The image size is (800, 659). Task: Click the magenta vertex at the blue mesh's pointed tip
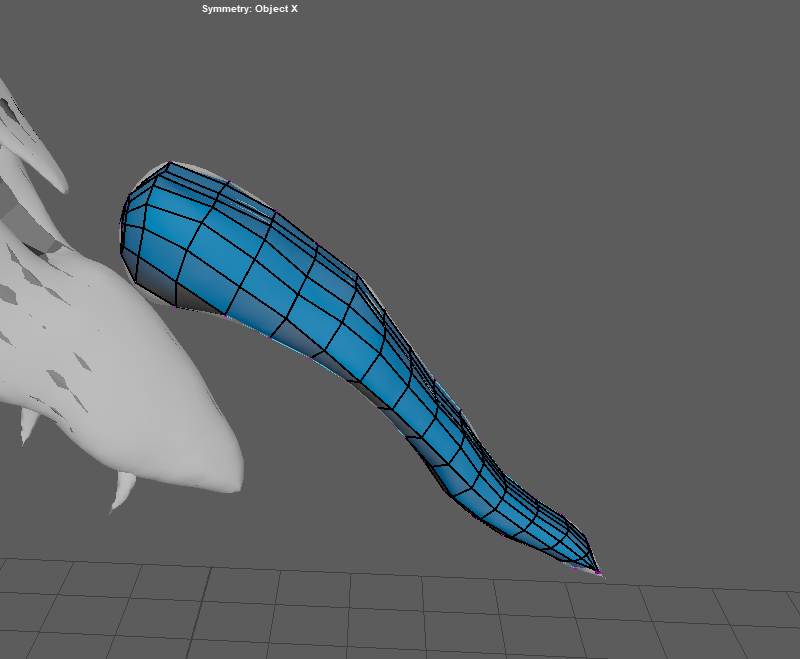point(598,572)
